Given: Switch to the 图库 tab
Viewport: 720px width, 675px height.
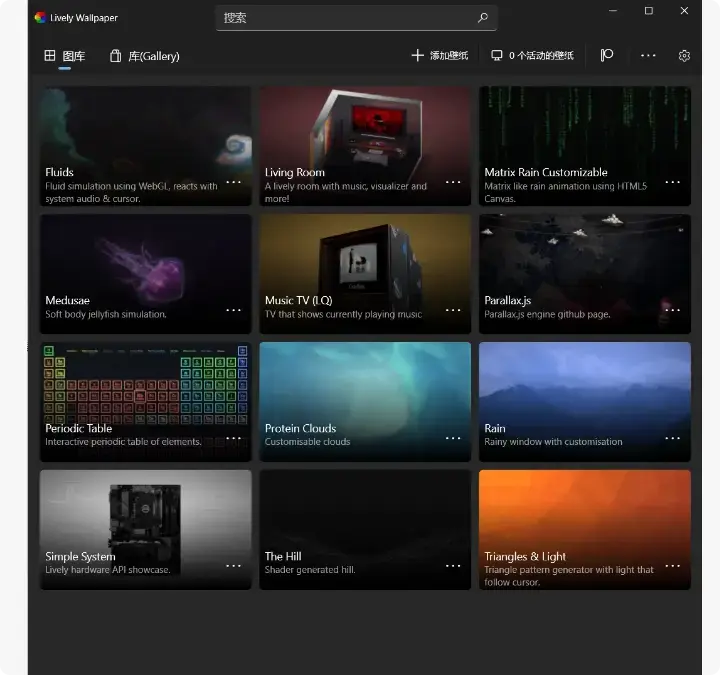Looking at the screenshot, I should click(65, 56).
